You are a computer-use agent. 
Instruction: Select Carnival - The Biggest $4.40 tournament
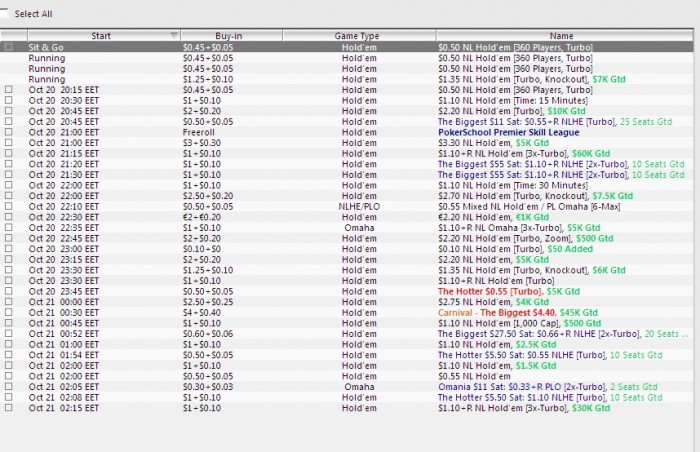click(x=518, y=313)
